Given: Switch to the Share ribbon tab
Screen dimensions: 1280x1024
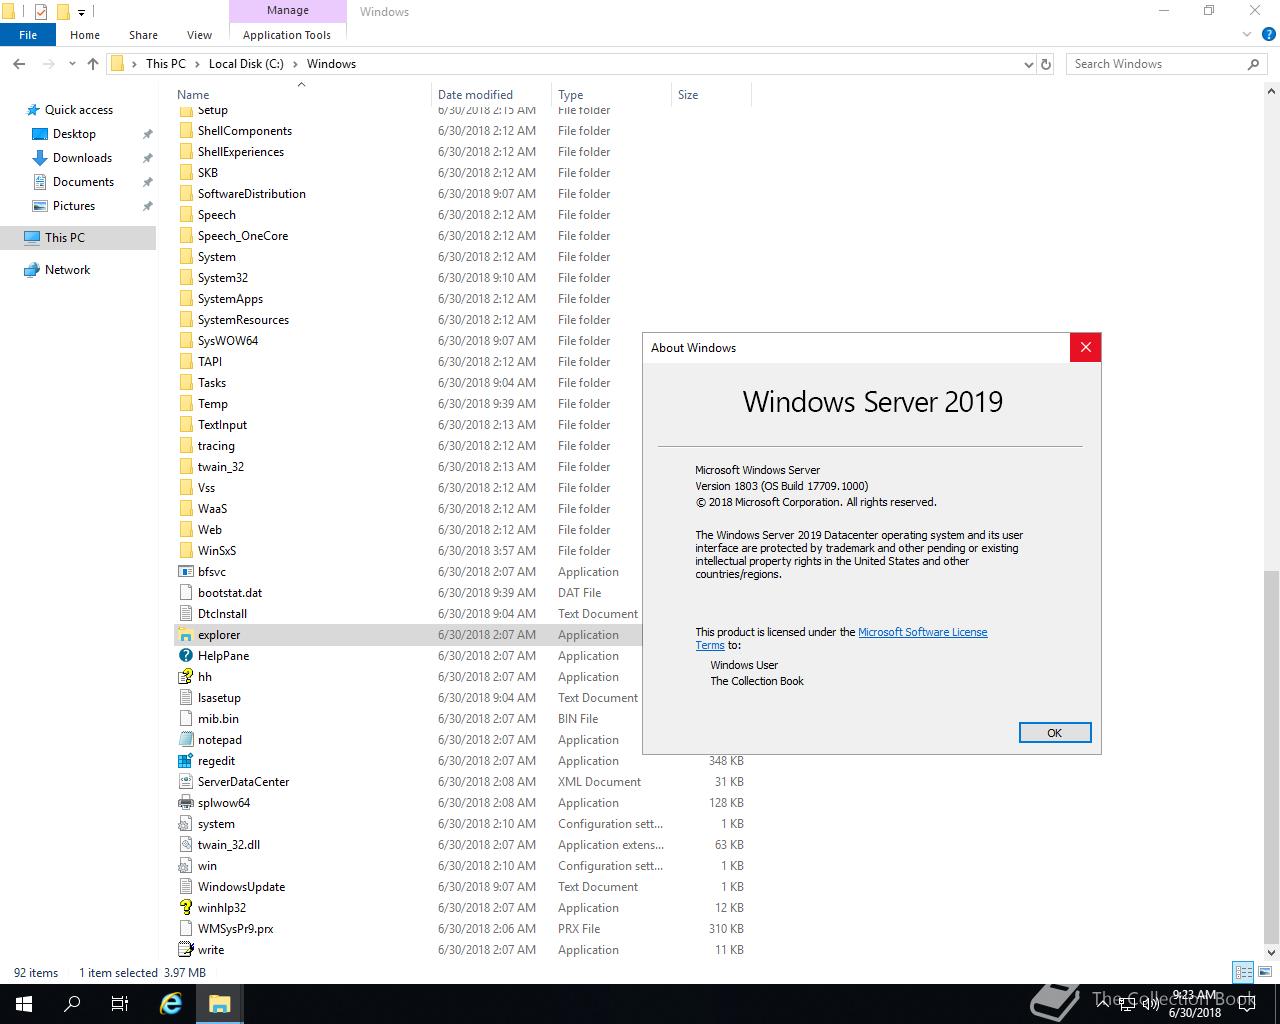Looking at the screenshot, I should 143,35.
